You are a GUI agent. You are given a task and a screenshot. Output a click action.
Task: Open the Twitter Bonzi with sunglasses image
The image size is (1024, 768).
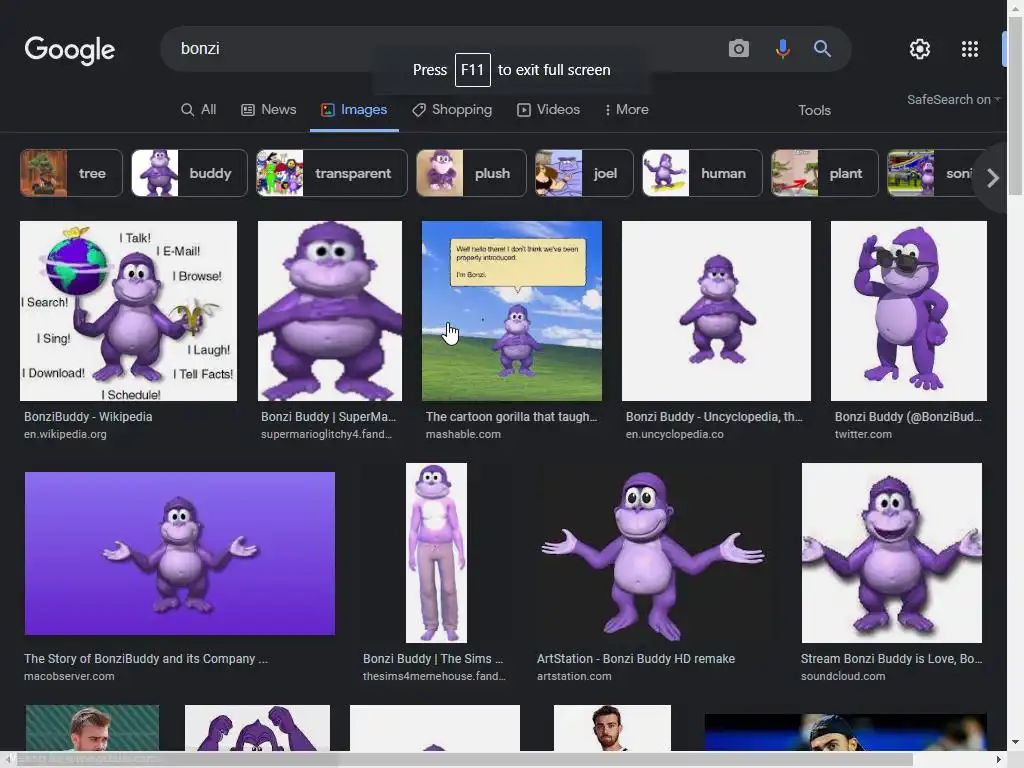click(908, 311)
